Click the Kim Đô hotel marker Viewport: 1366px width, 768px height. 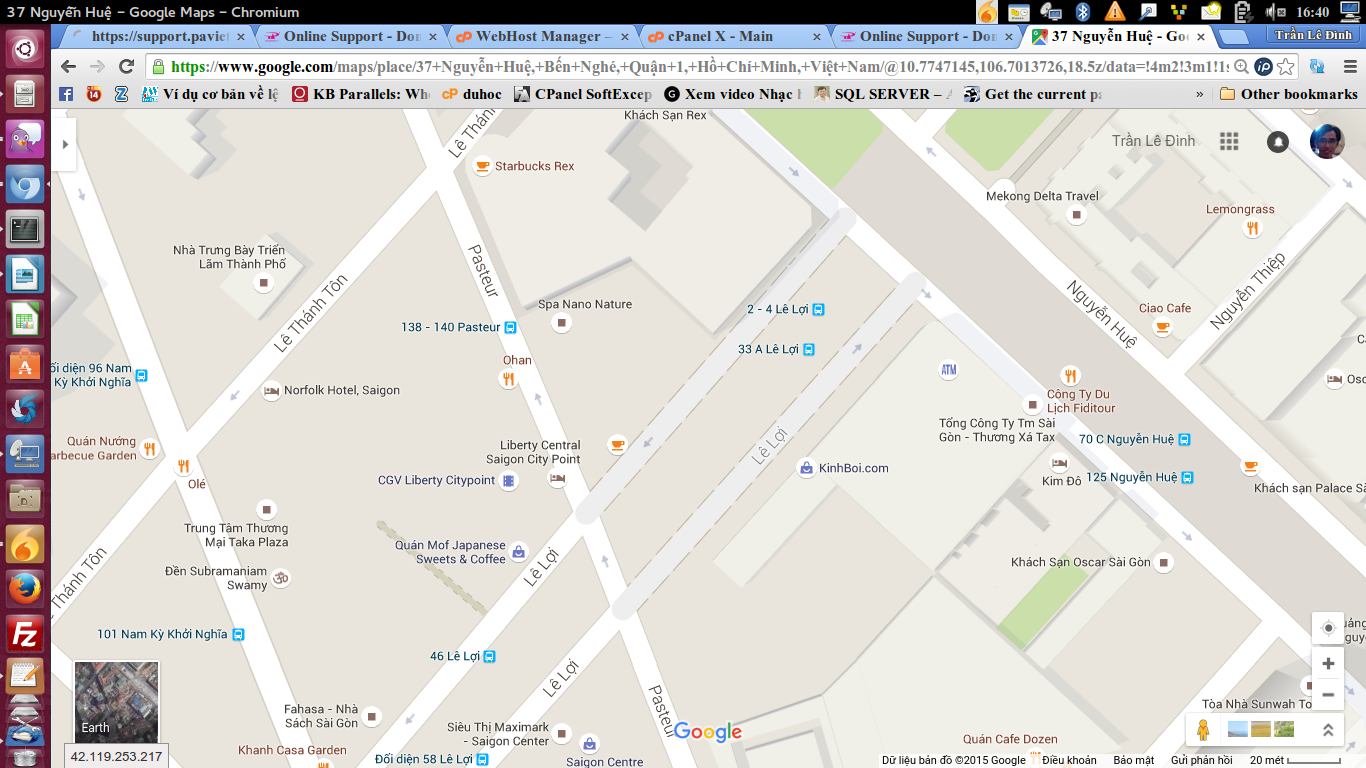[x=1059, y=463]
